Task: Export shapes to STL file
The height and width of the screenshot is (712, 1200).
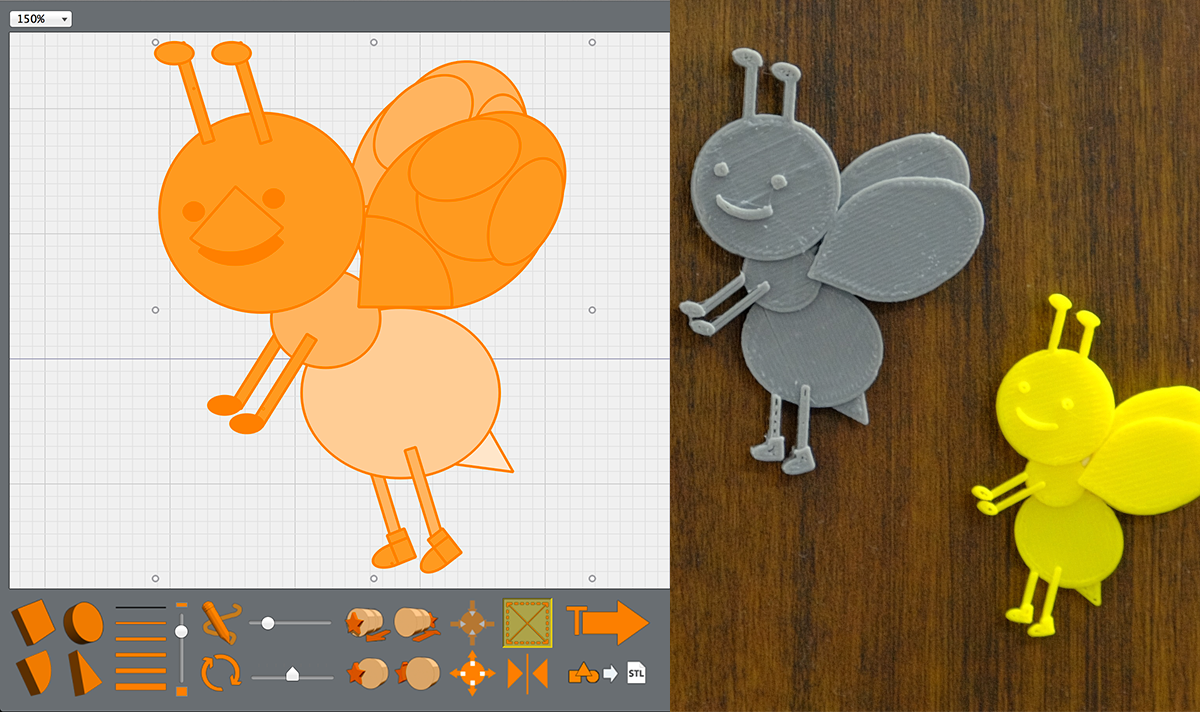Action: click(608, 673)
